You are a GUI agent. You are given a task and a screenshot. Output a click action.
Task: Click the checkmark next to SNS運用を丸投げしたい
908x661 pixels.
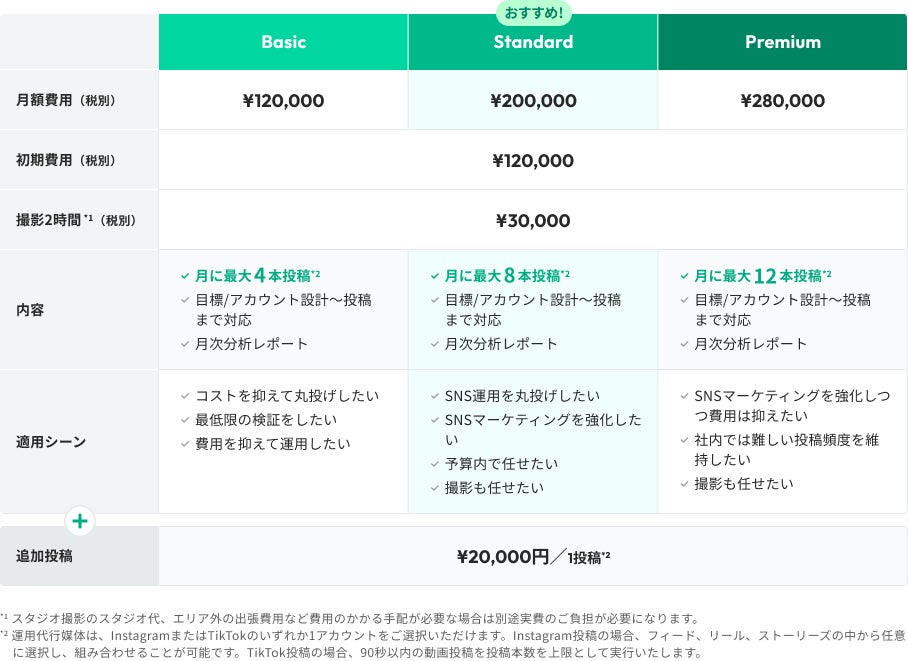(435, 397)
